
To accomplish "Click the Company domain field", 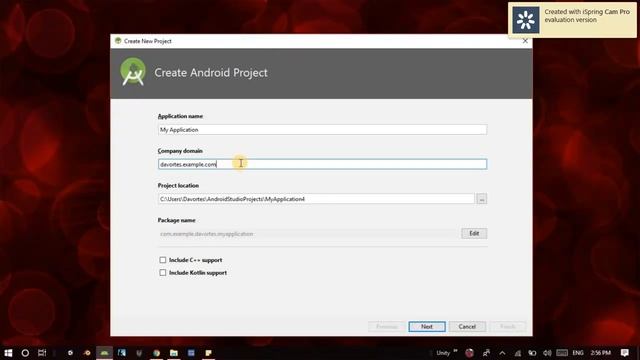I will coord(322,164).
